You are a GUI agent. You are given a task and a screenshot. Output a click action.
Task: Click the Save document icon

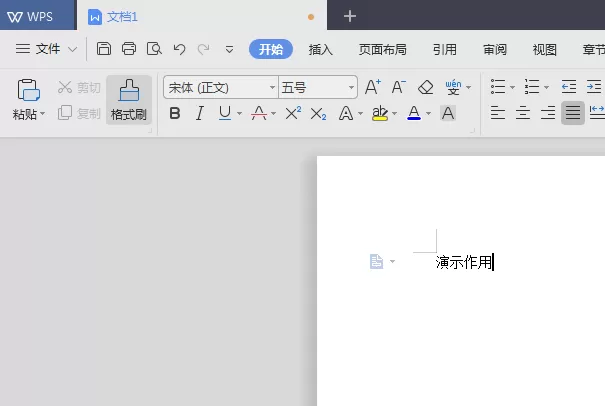104,49
